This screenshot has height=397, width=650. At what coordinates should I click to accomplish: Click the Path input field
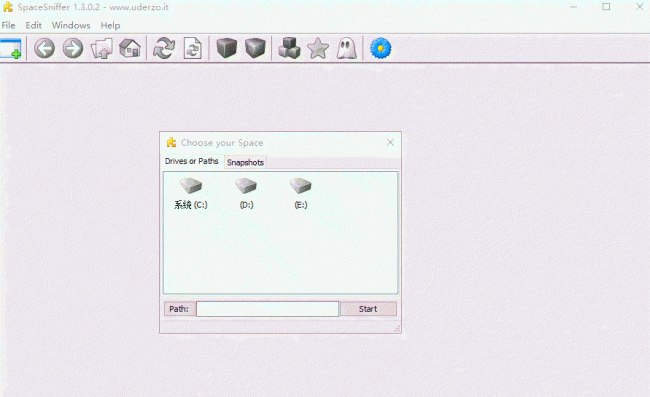click(267, 309)
